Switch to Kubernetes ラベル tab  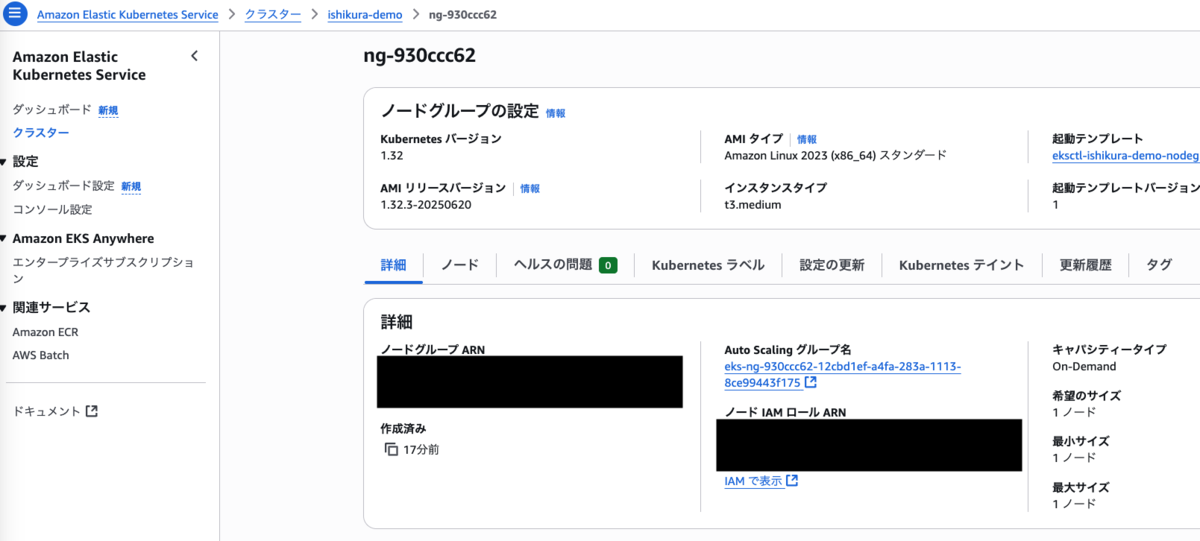tap(708, 265)
